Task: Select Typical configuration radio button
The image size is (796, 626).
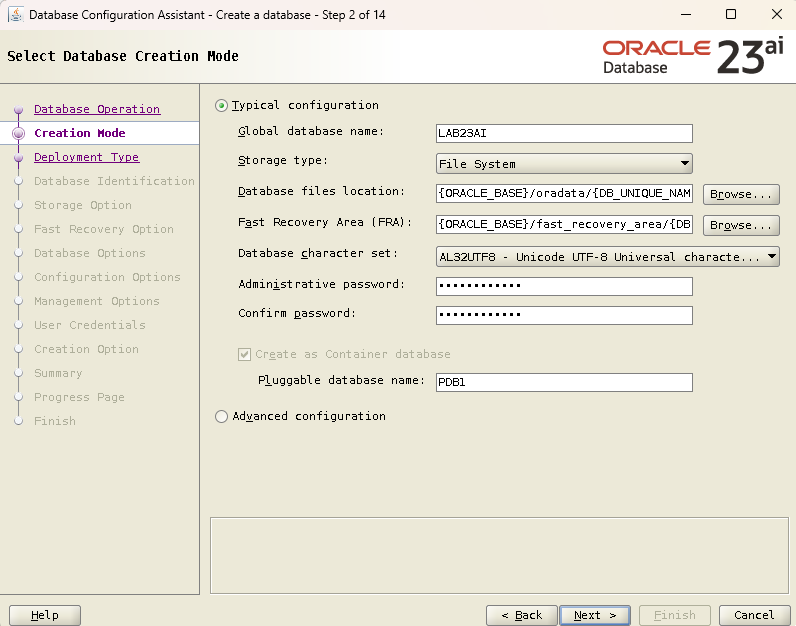Action: [221, 106]
